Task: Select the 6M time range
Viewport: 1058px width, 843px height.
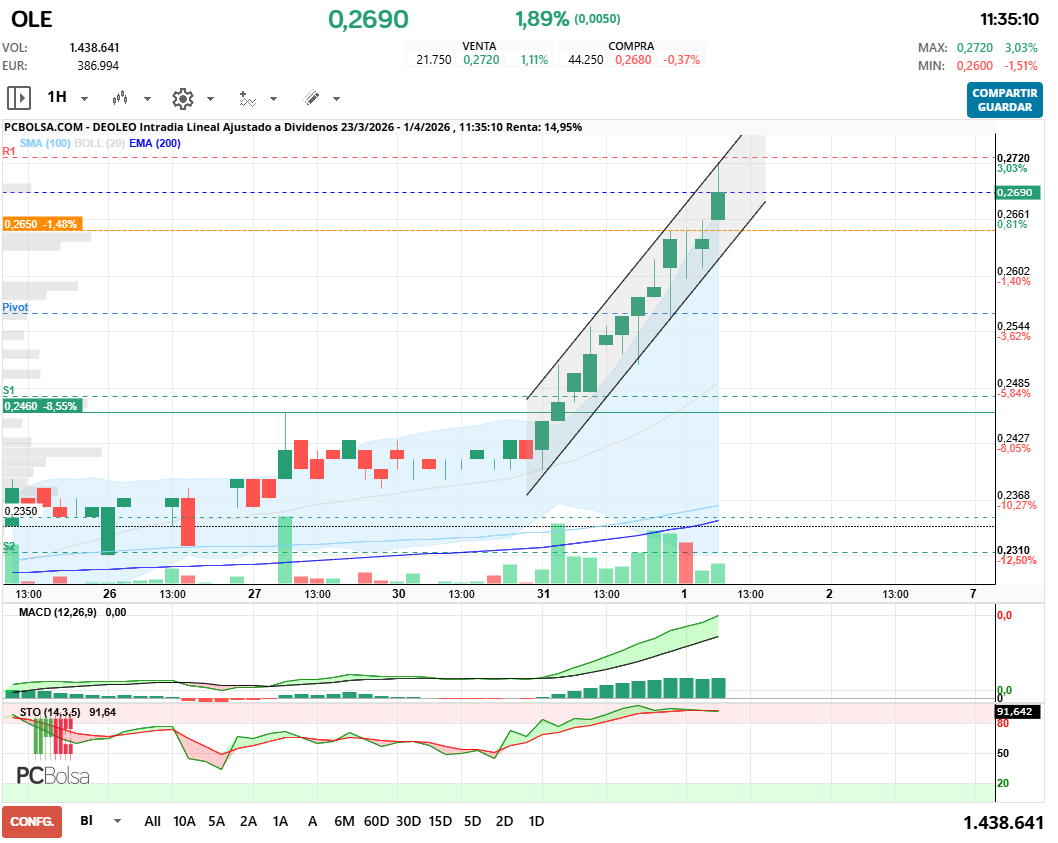Action: pyautogui.click(x=344, y=821)
